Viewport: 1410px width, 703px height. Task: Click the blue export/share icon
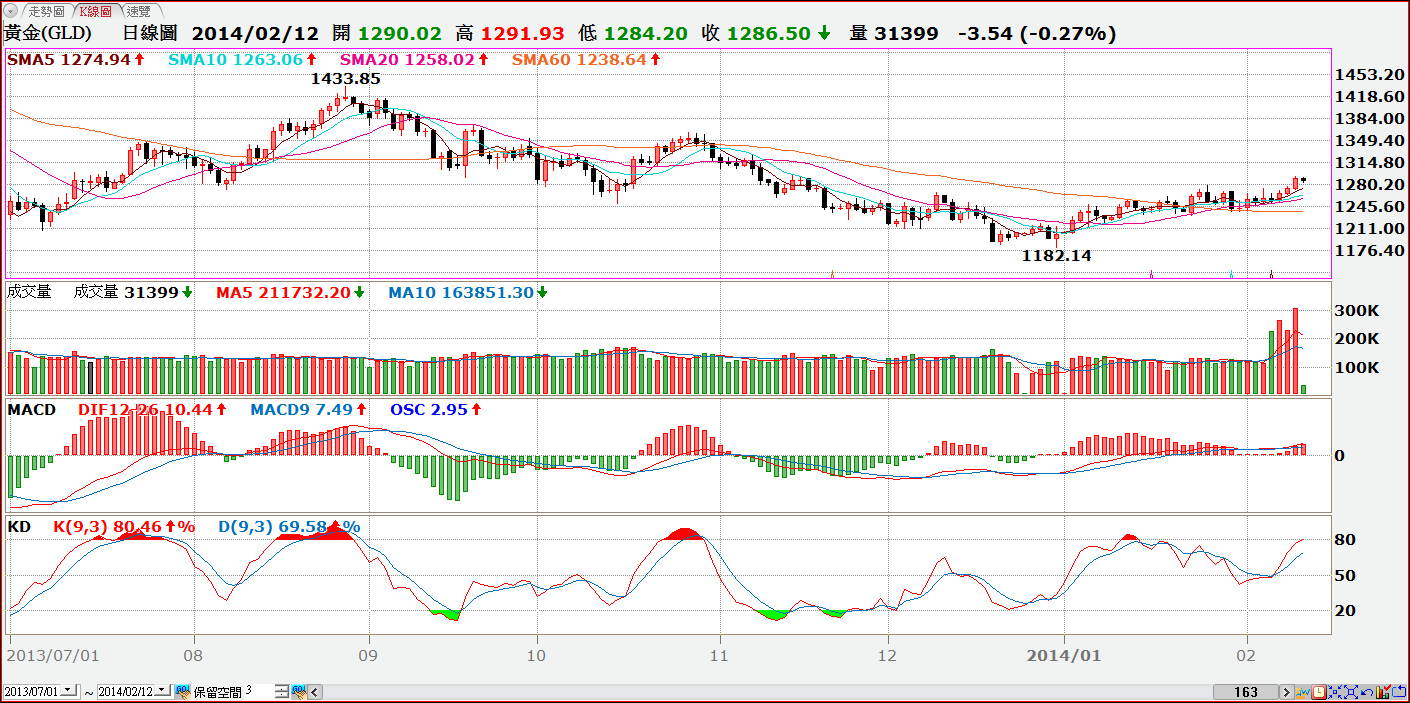click(x=1399, y=692)
